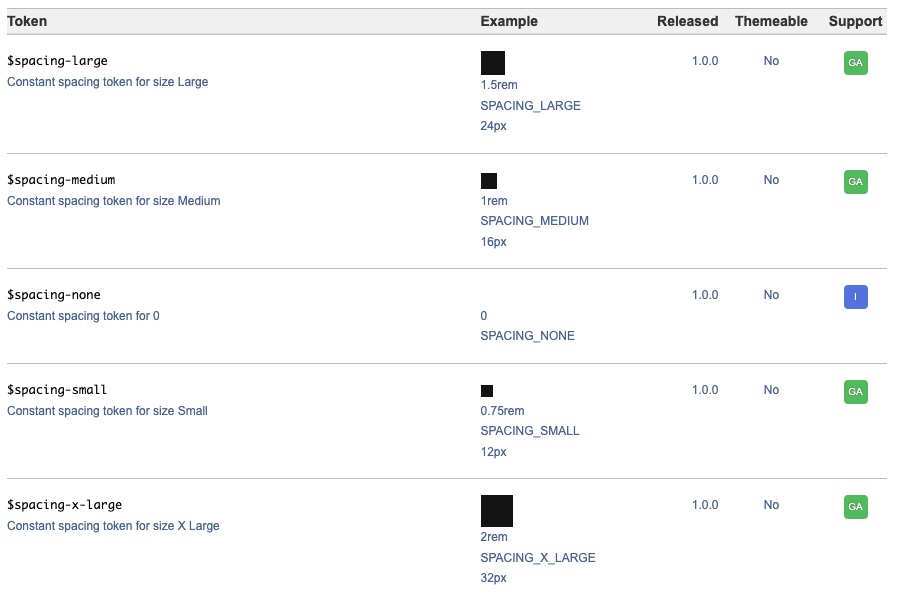The width and height of the screenshot is (900, 601).
Task: Select the $spacing-large token name
Action: [57, 61]
